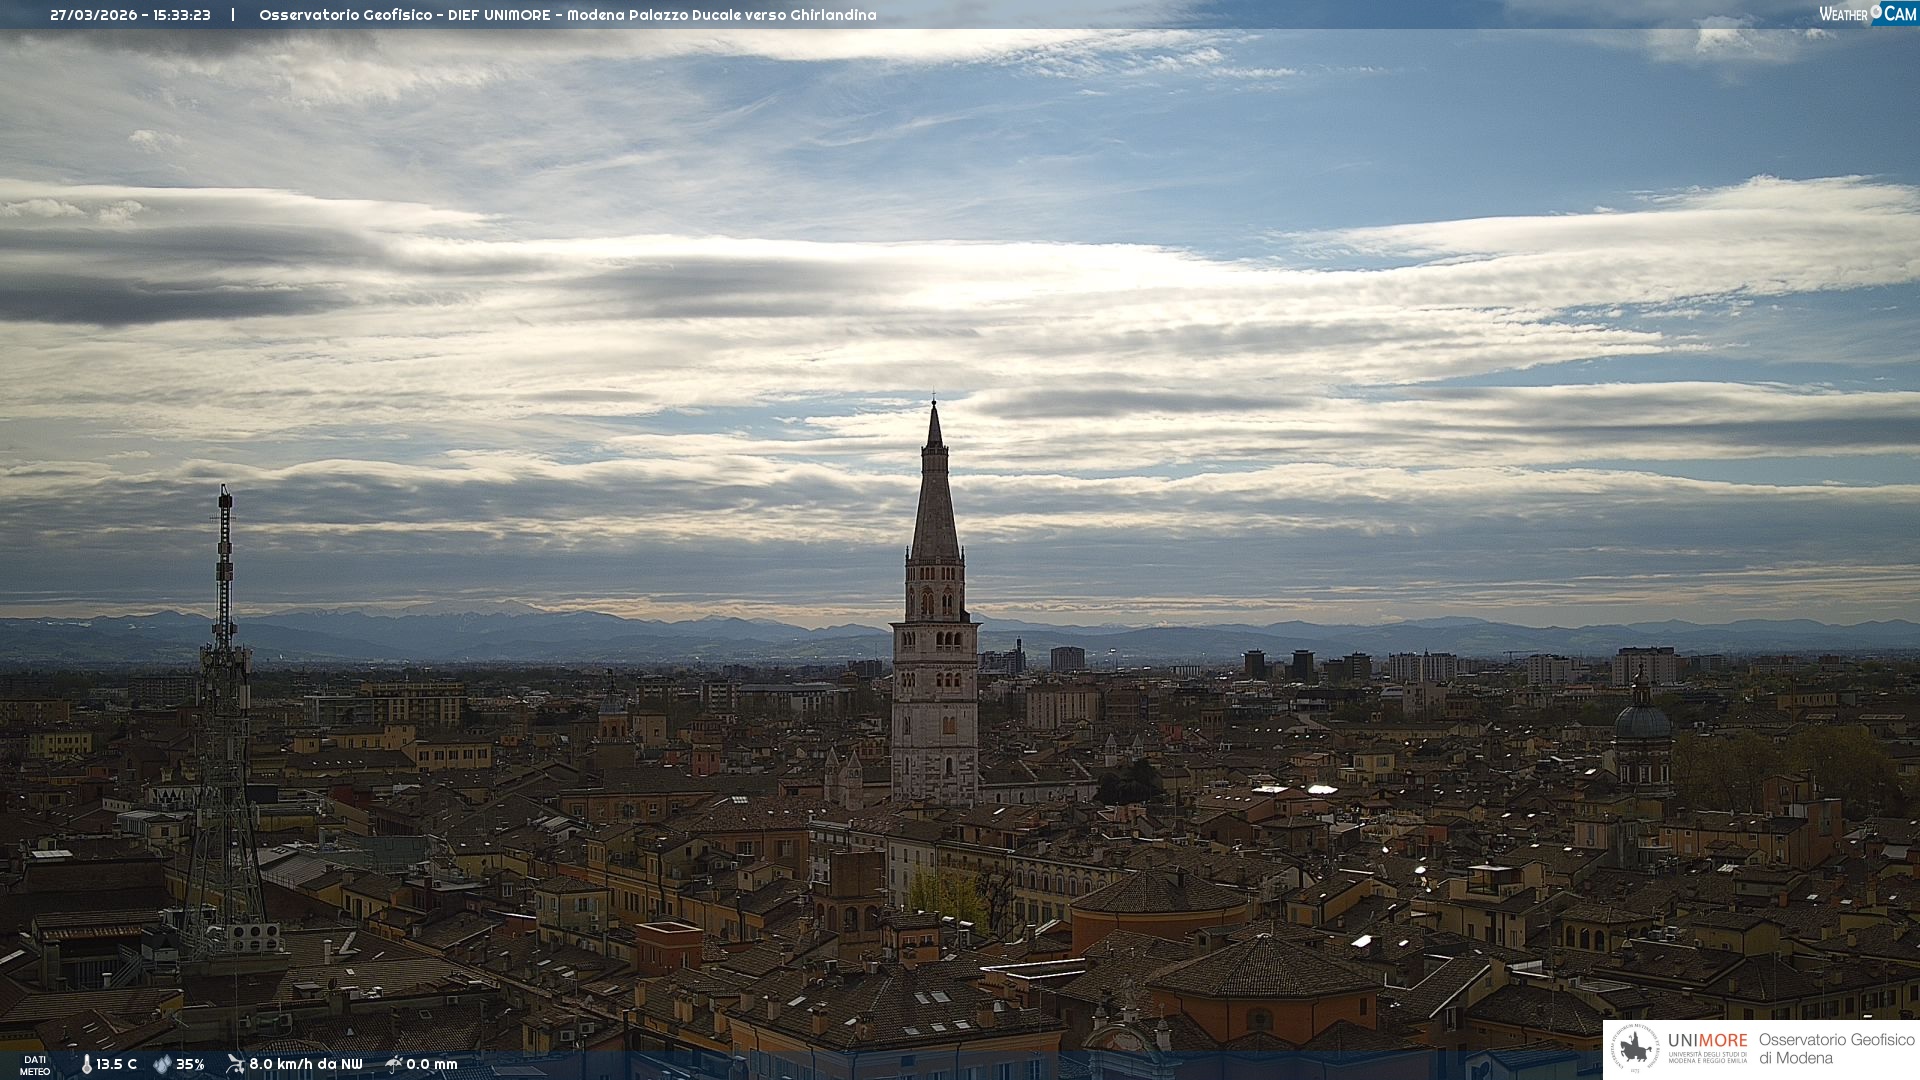Click the rain umbrella precipitation icon
The width and height of the screenshot is (1920, 1080).
coord(394,1064)
